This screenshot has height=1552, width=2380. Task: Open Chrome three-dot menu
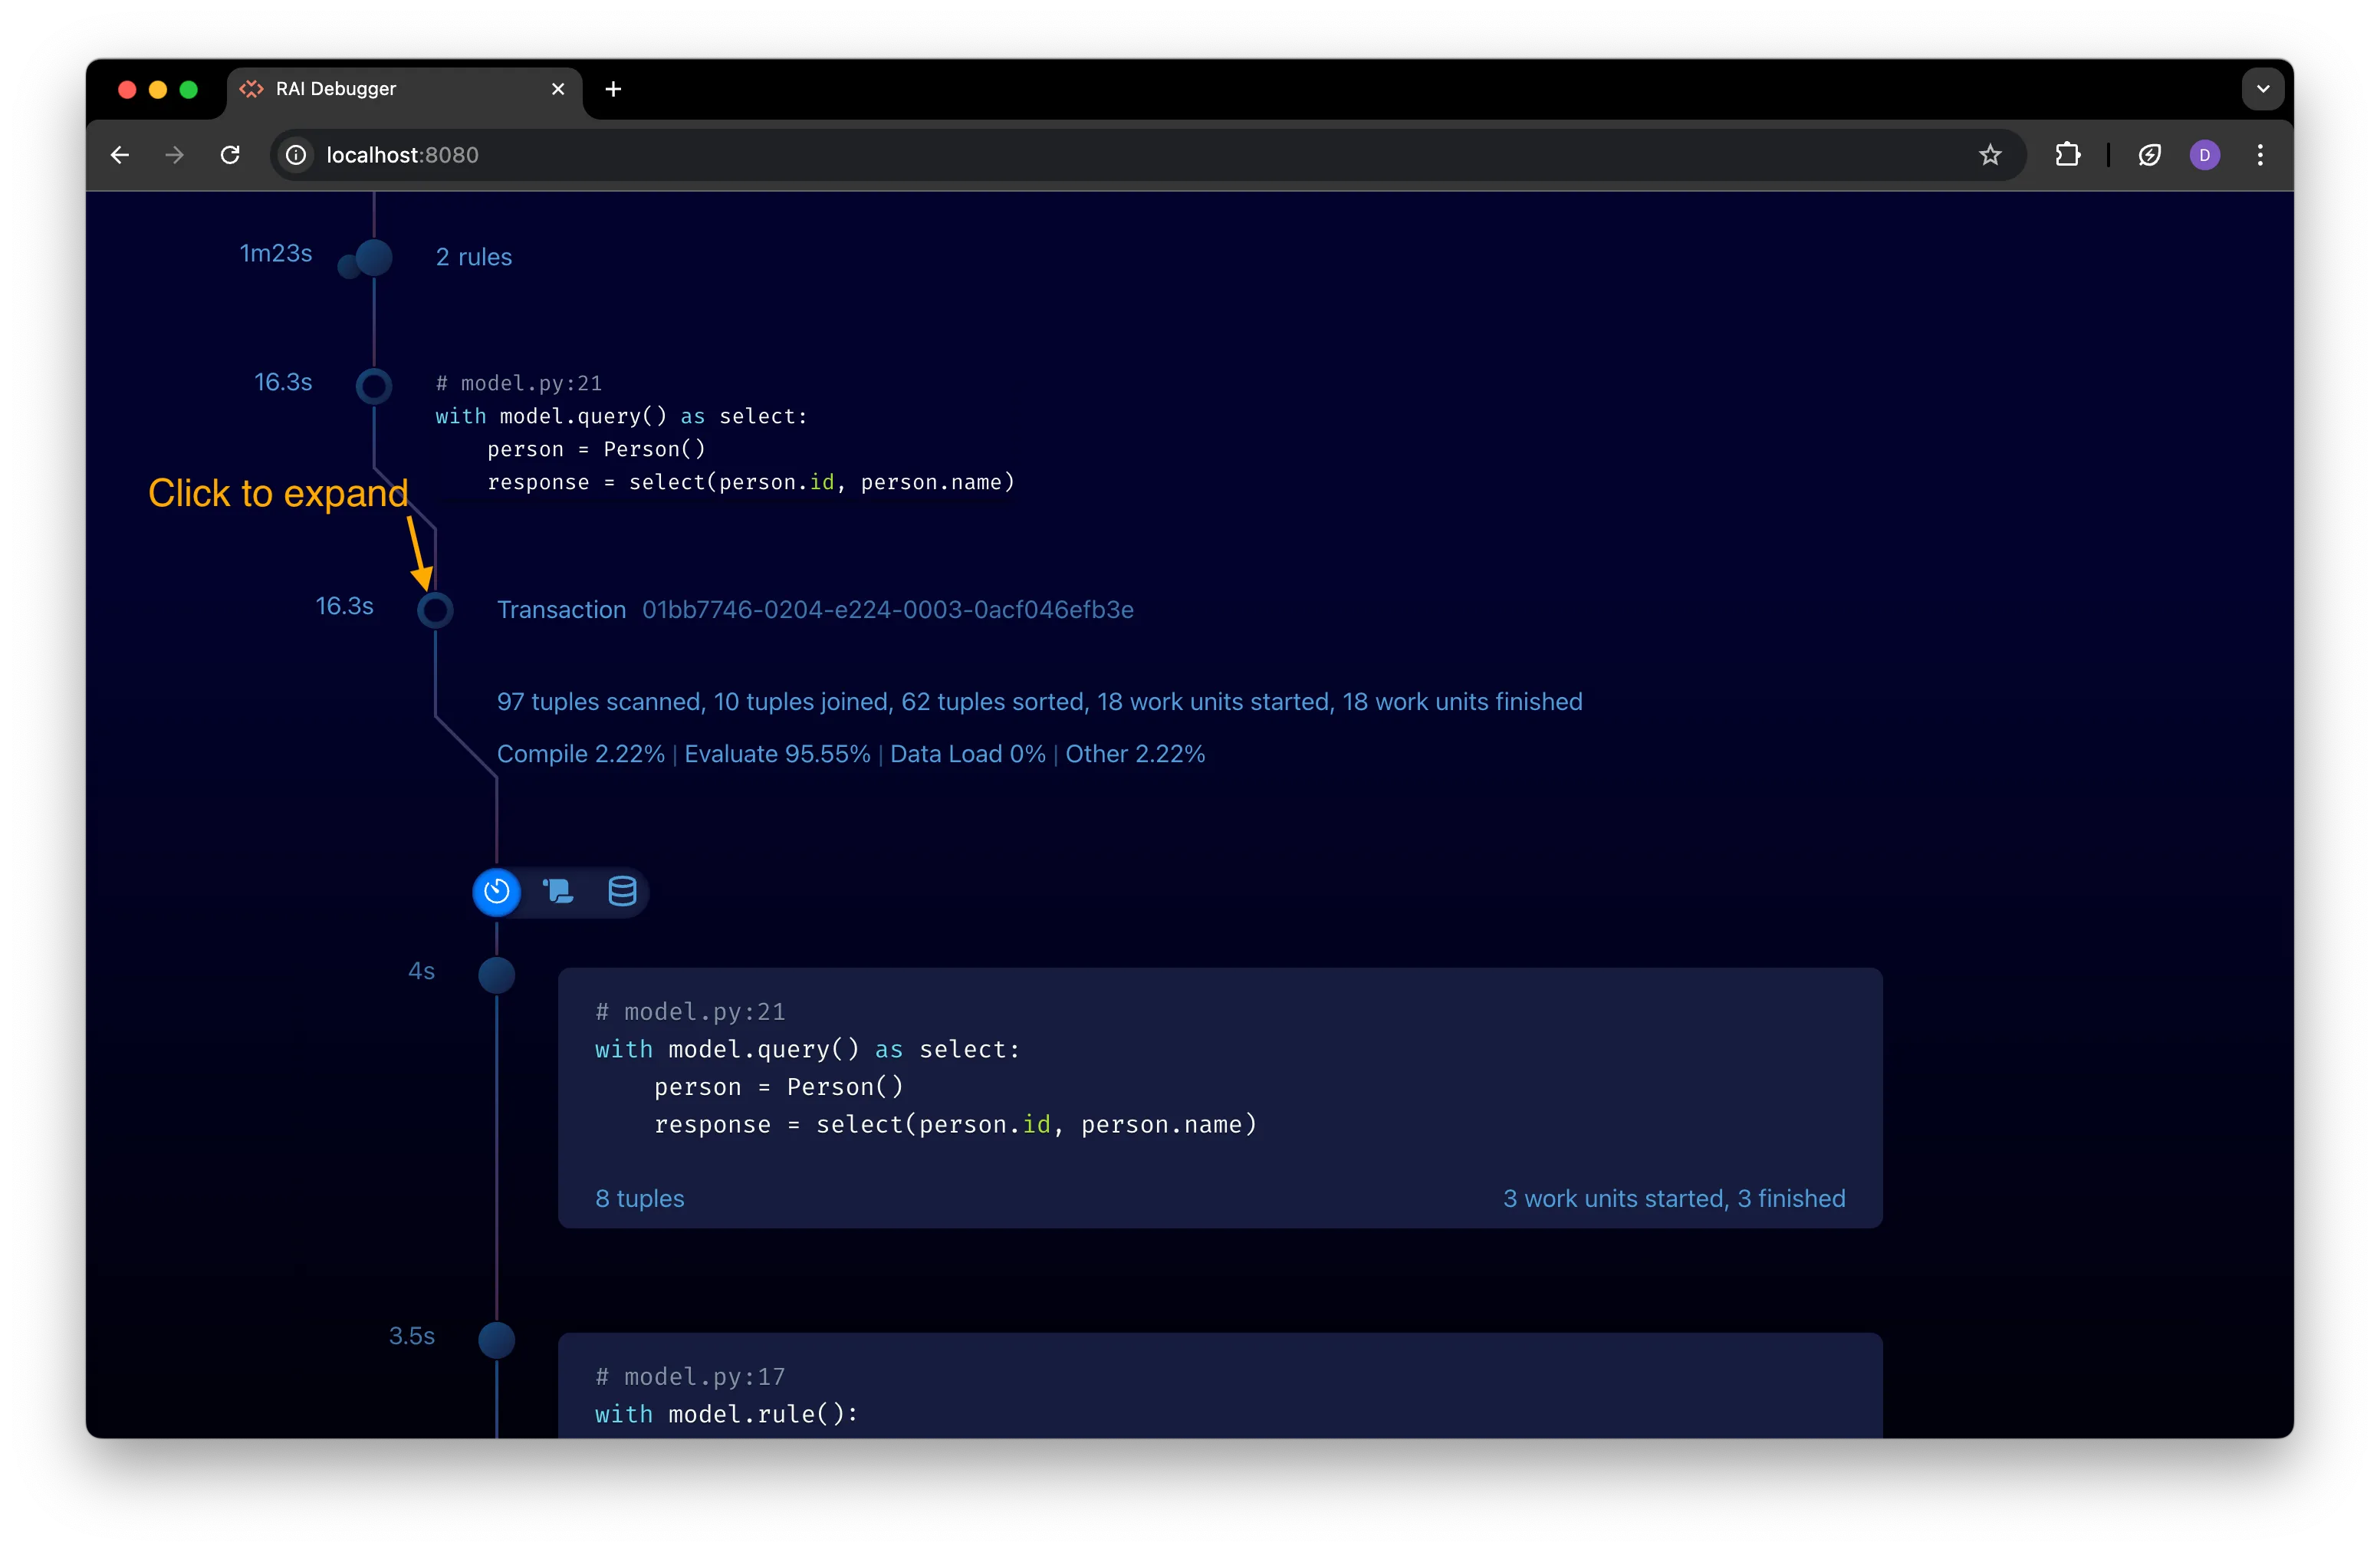pyautogui.click(x=2260, y=155)
